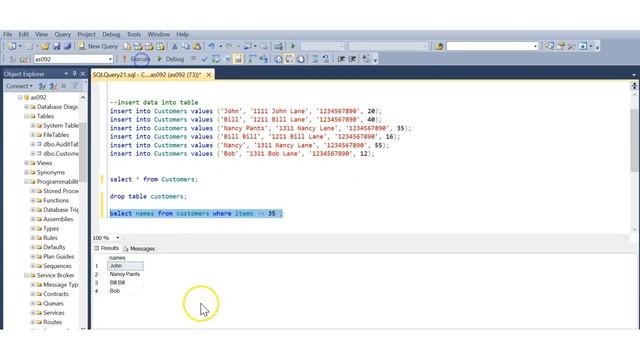
Task: Open the as092 database dropdown
Action: 110,59
